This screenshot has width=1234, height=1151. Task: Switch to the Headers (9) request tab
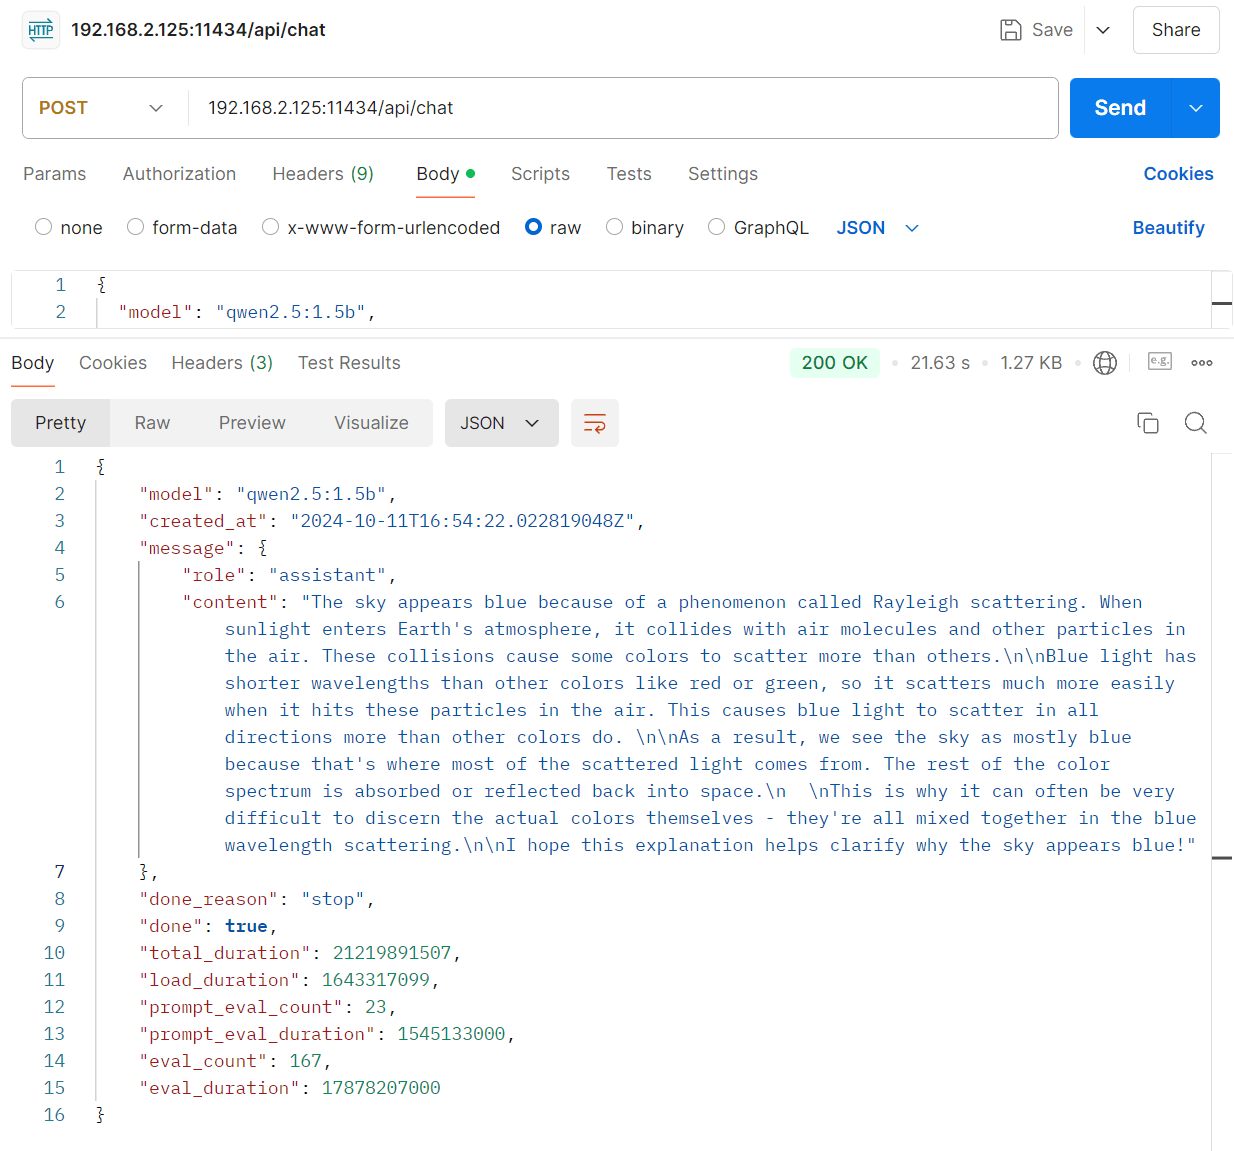(x=323, y=174)
